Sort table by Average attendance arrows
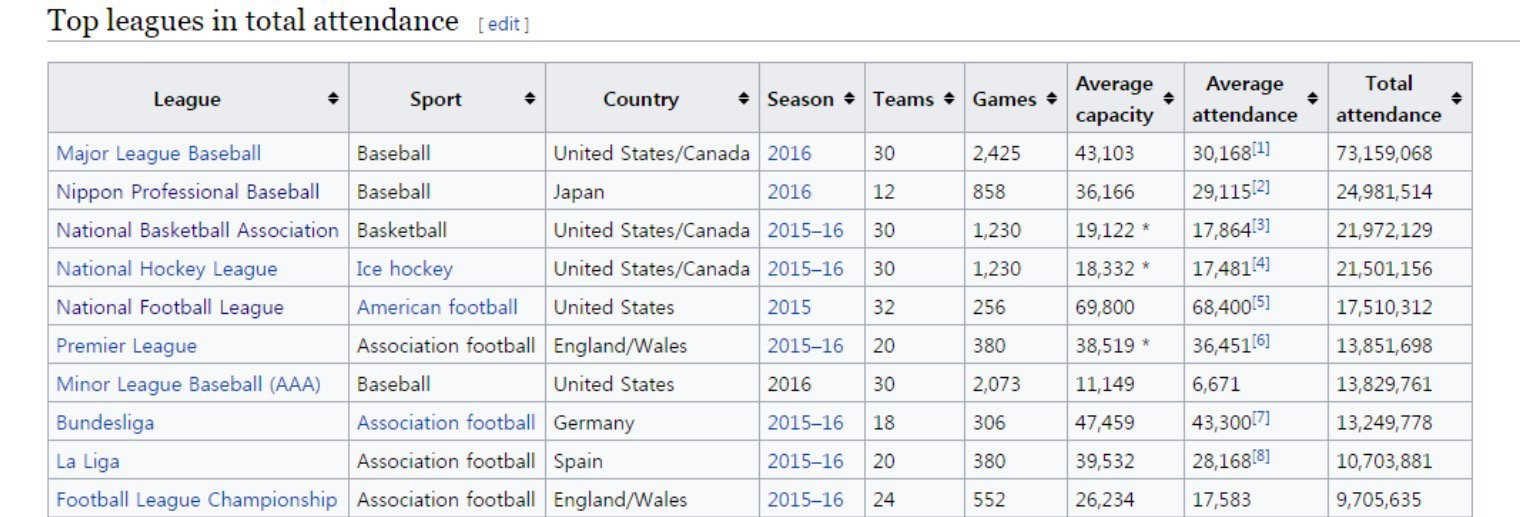Screen dimensions: 1536x517 [x=1313, y=99]
